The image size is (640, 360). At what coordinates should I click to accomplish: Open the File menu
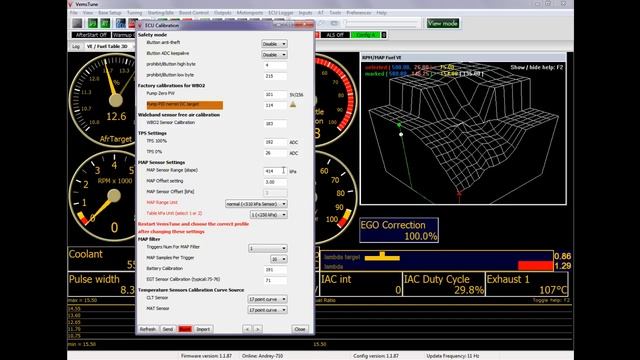click(73, 13)
